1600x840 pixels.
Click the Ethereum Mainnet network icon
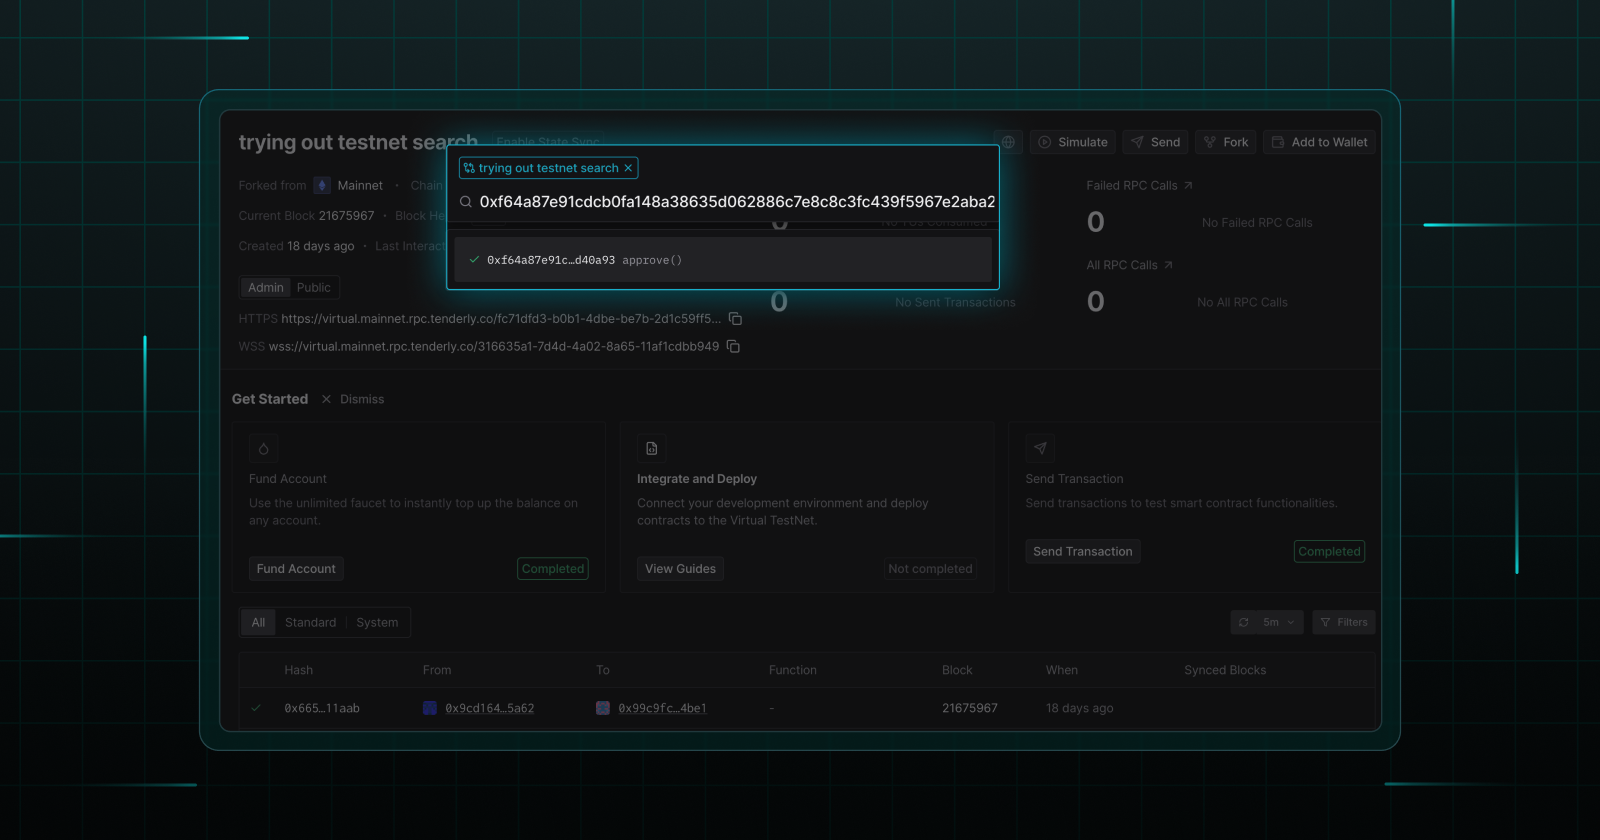[x=322, y=185]
